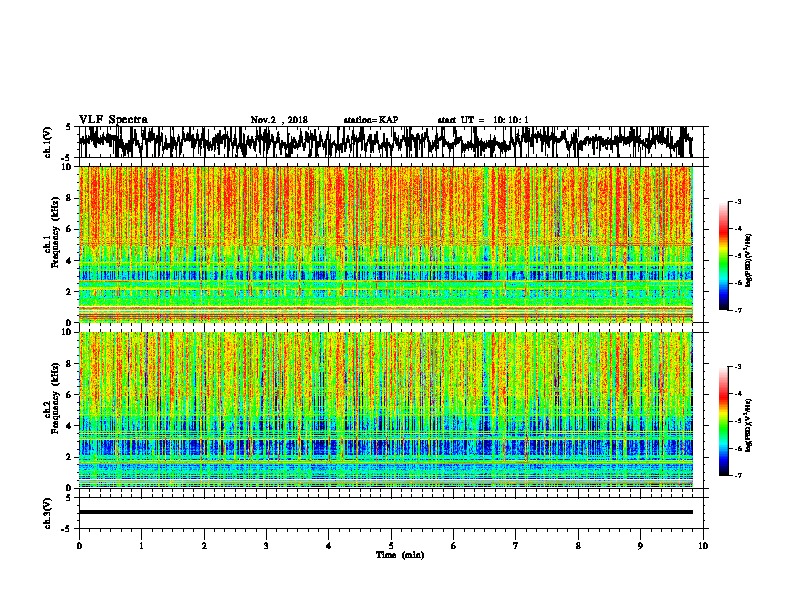Click time axis tick label "2"

pyautogui.click(x=204, y=546)
